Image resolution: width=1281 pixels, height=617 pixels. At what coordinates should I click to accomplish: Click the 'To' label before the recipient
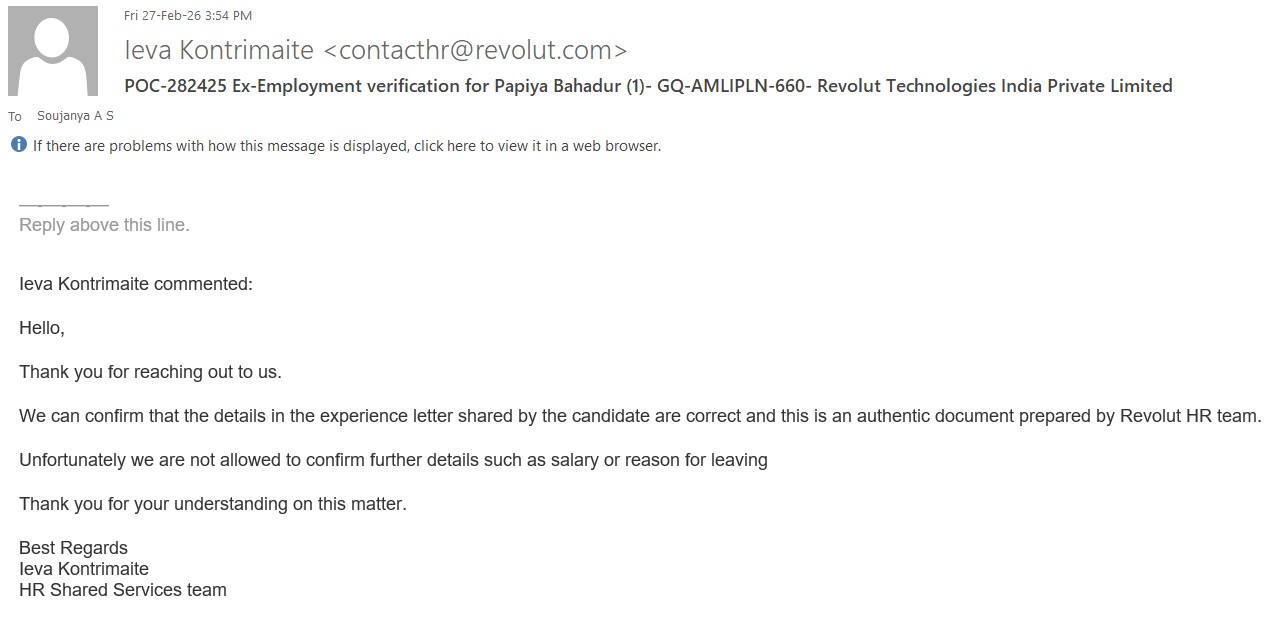(x=15, y=116)
